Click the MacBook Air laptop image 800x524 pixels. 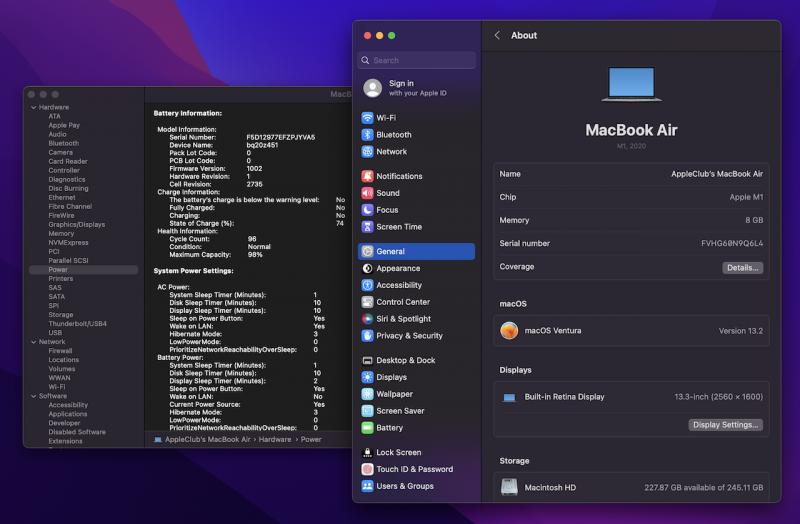point(632,84)
